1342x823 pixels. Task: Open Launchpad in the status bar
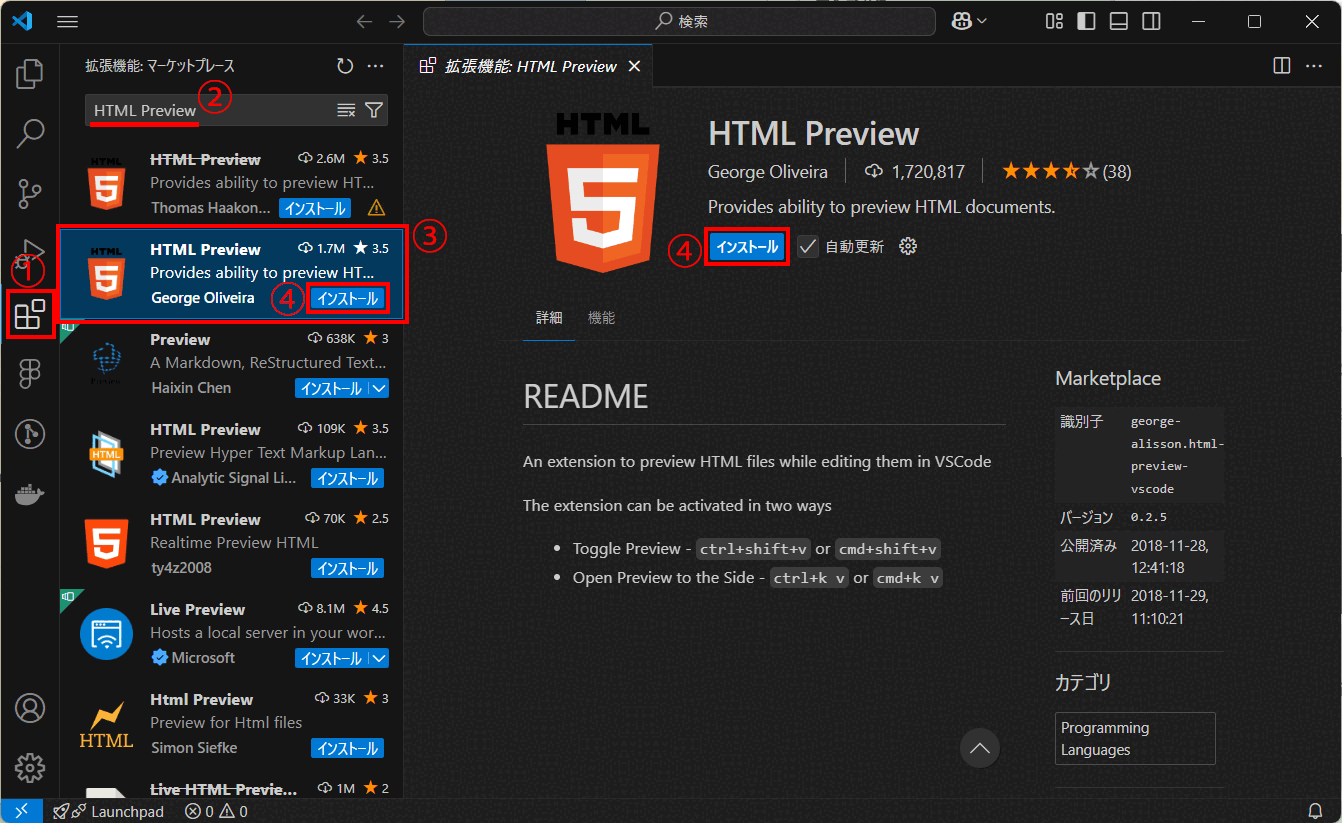tap(108, 811)
